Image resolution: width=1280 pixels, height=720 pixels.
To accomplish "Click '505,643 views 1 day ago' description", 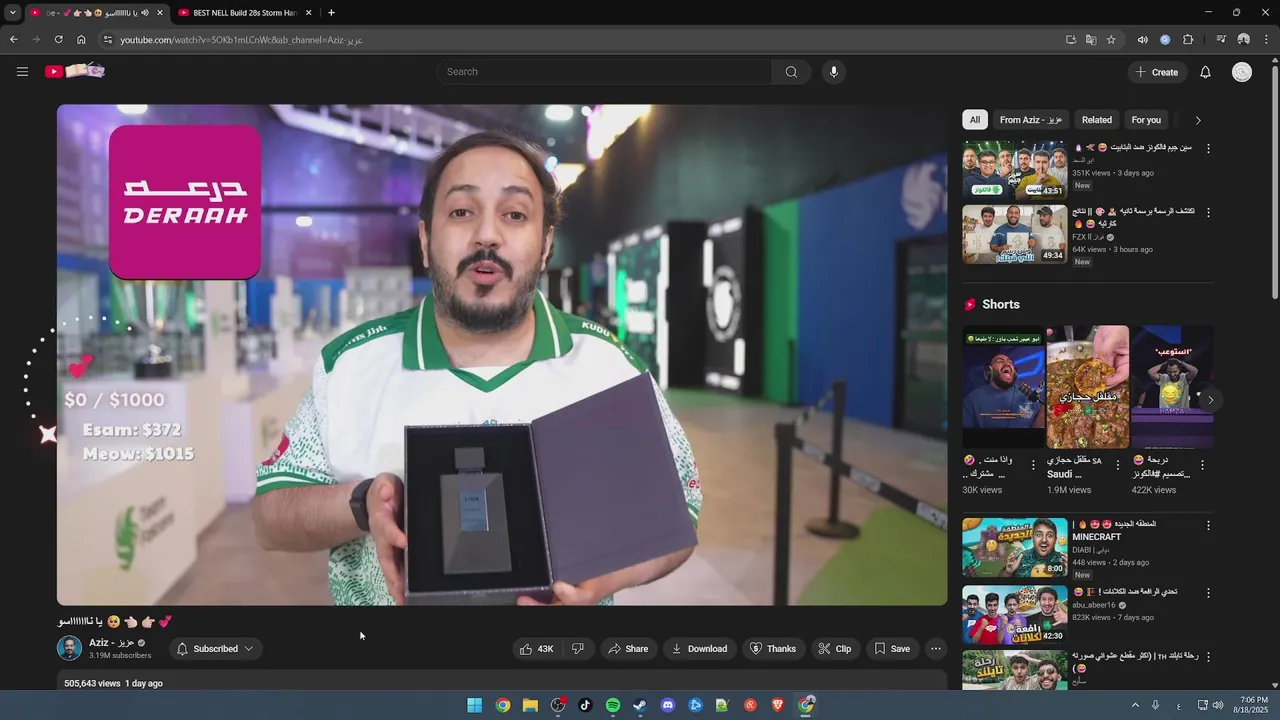I will point(113,683).
